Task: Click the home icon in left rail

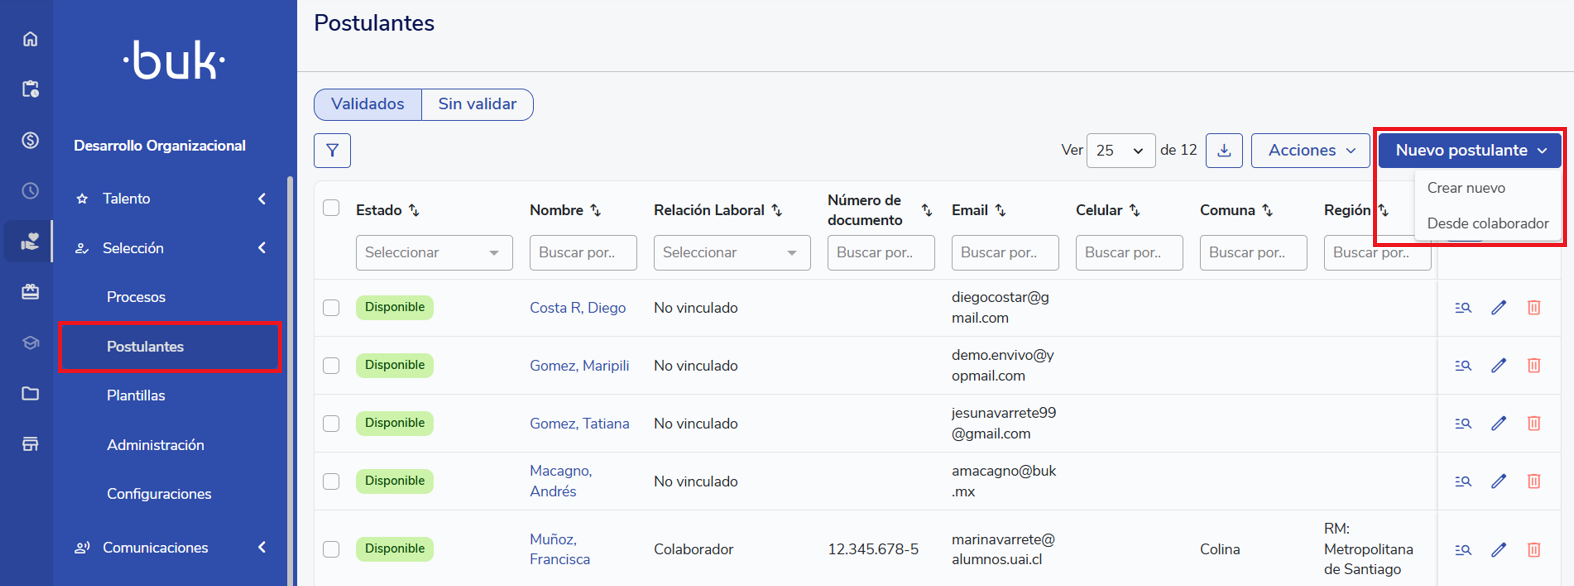Action: pos(30,39)
